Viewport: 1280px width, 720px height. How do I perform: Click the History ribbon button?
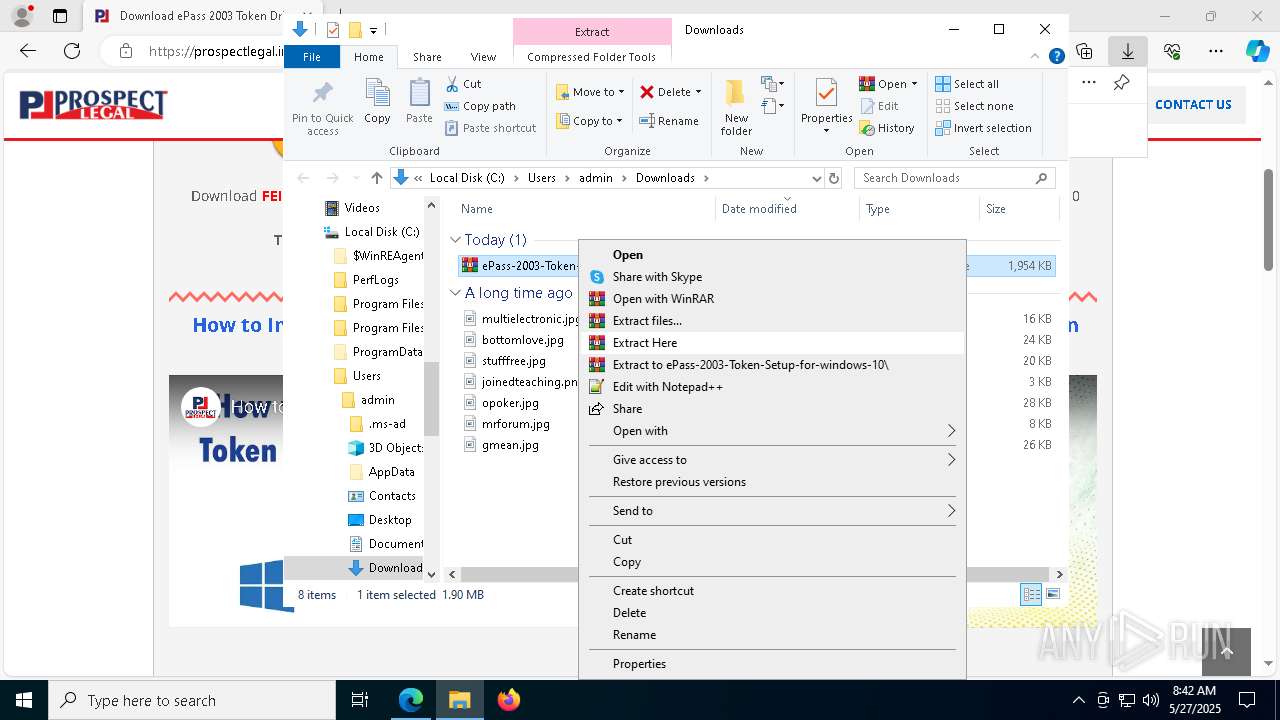887,128
